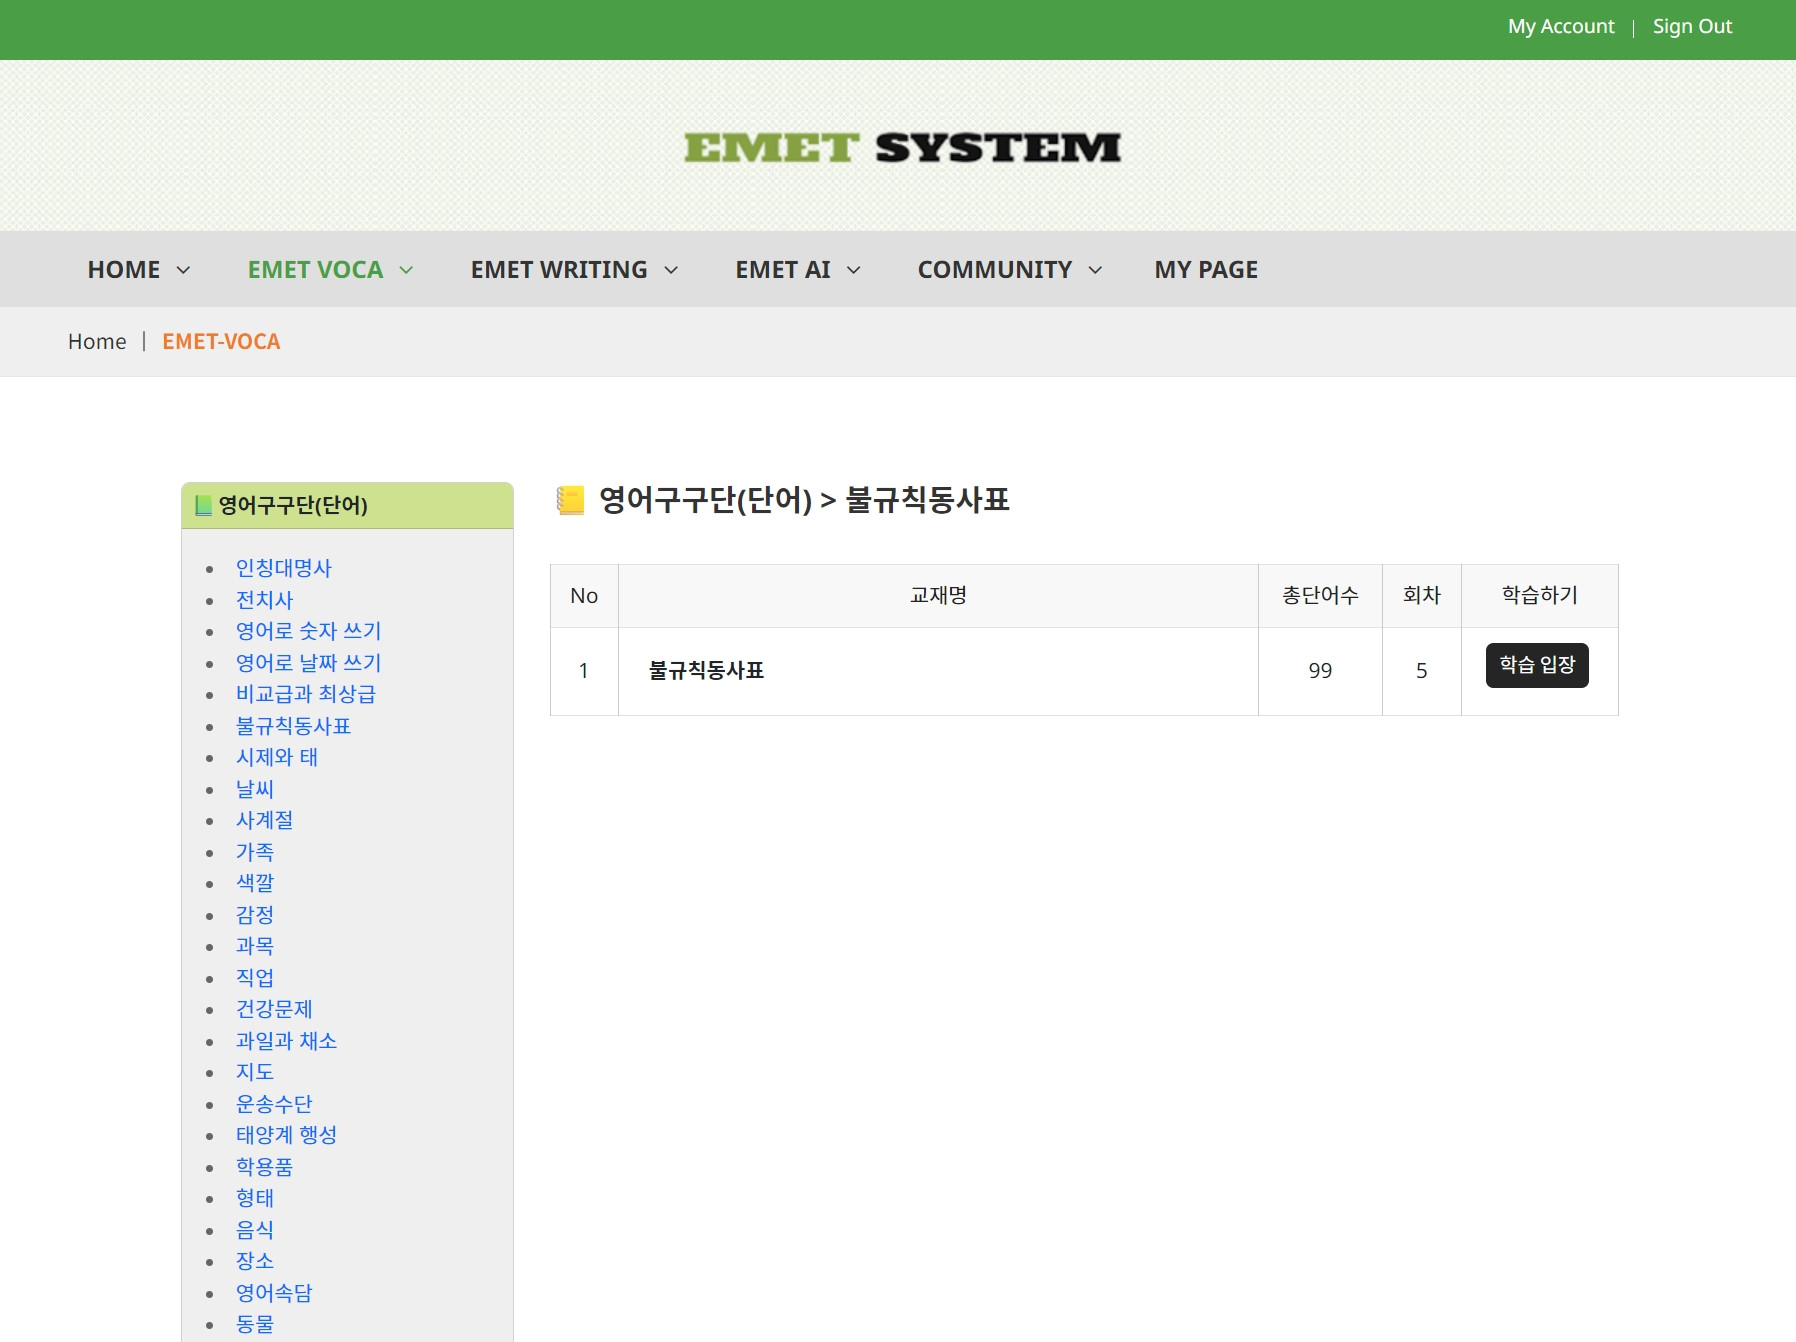Open the 태양계 행성 sidebar link
The image size is (1796, 1342).
point(286,1135)
